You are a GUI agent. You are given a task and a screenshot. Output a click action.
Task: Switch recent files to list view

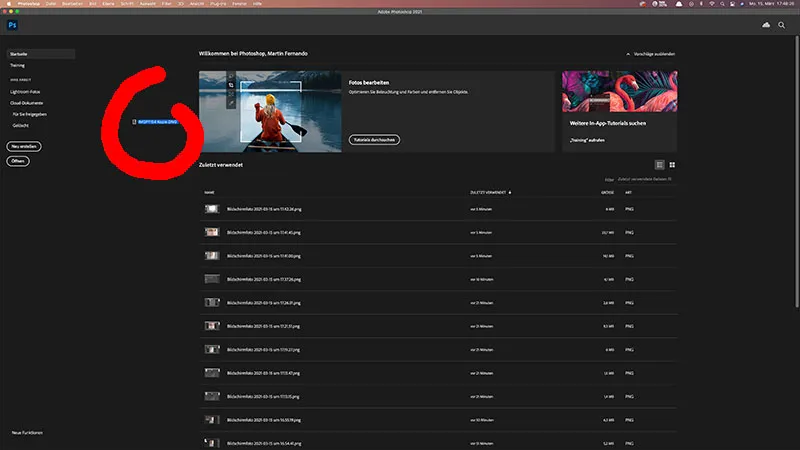pyautogui.click(x=659, y=165)
